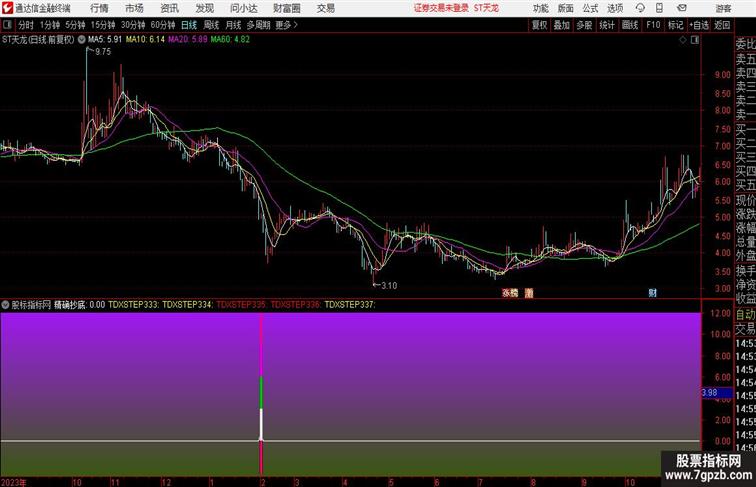Click the 画线 drawing tools button
This screenshot has width=756, height=487.
tap(630, 25)
